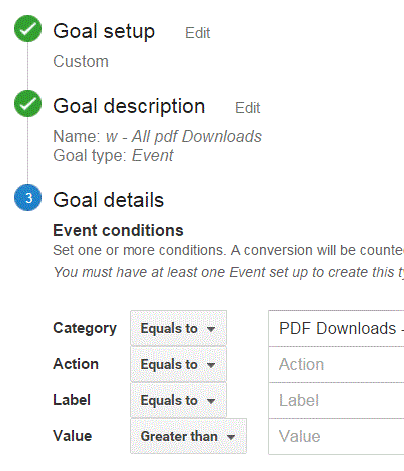This screenshot has height=471, width=404.
Task: Click the green checkmark beside Goal description
Action: pos(28,104)
